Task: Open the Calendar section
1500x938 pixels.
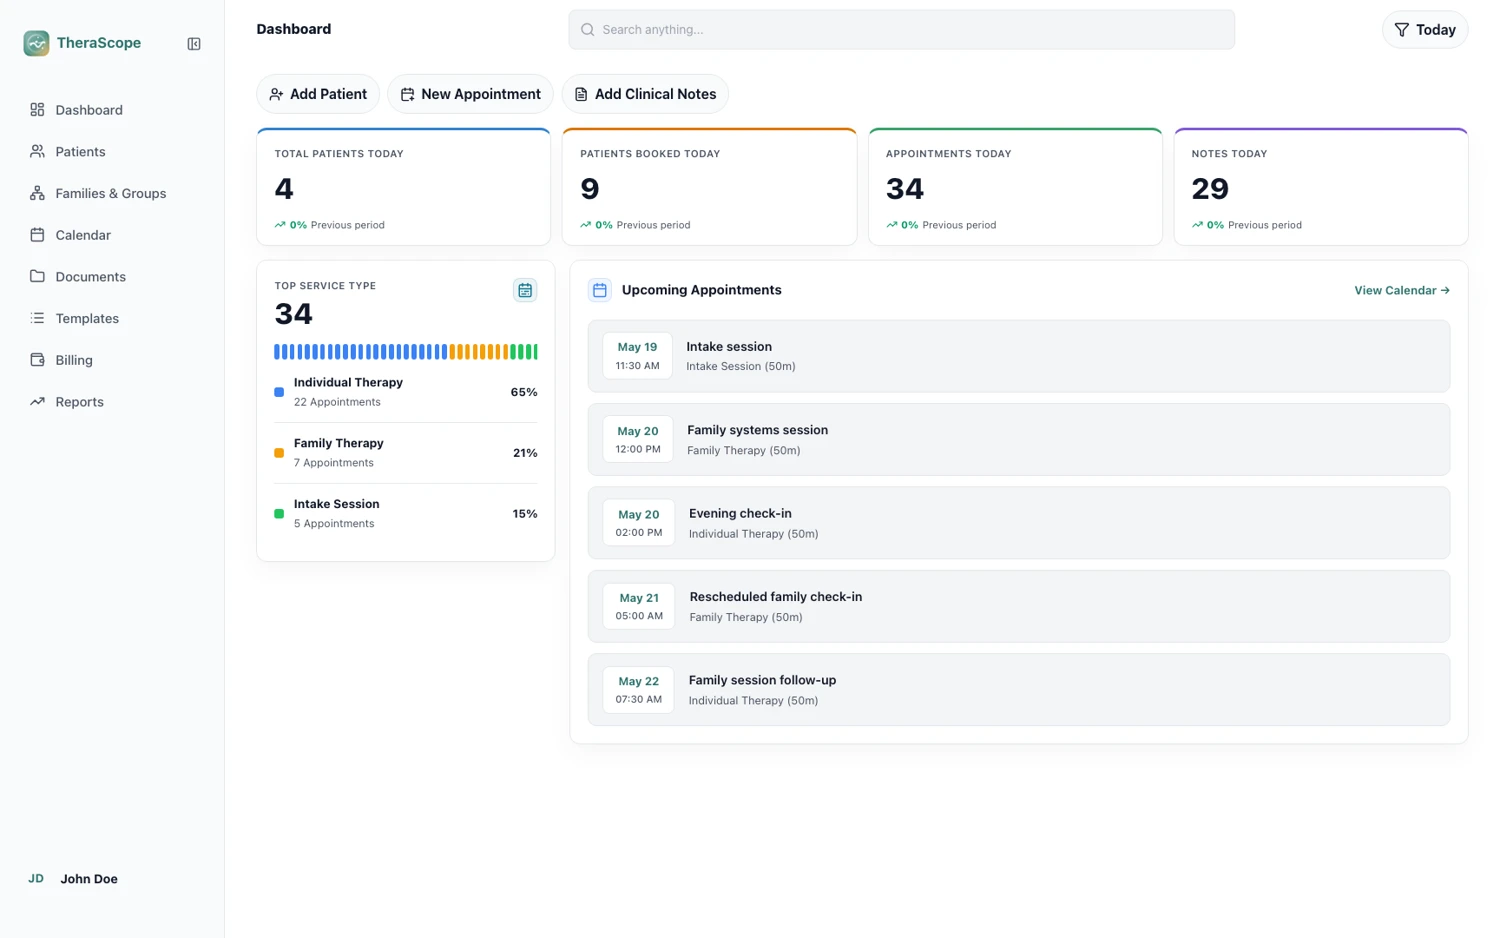Action: click(x=112, y=235)
